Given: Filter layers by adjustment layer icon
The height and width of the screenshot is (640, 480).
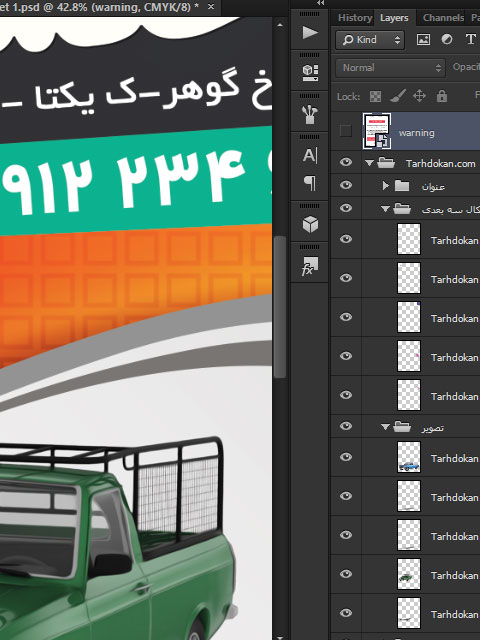Looking at the screenshot, I should (447, 40).
